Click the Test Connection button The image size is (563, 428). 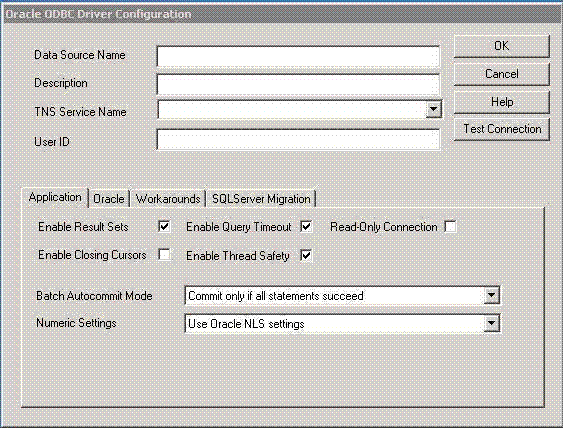pos(502,129)
